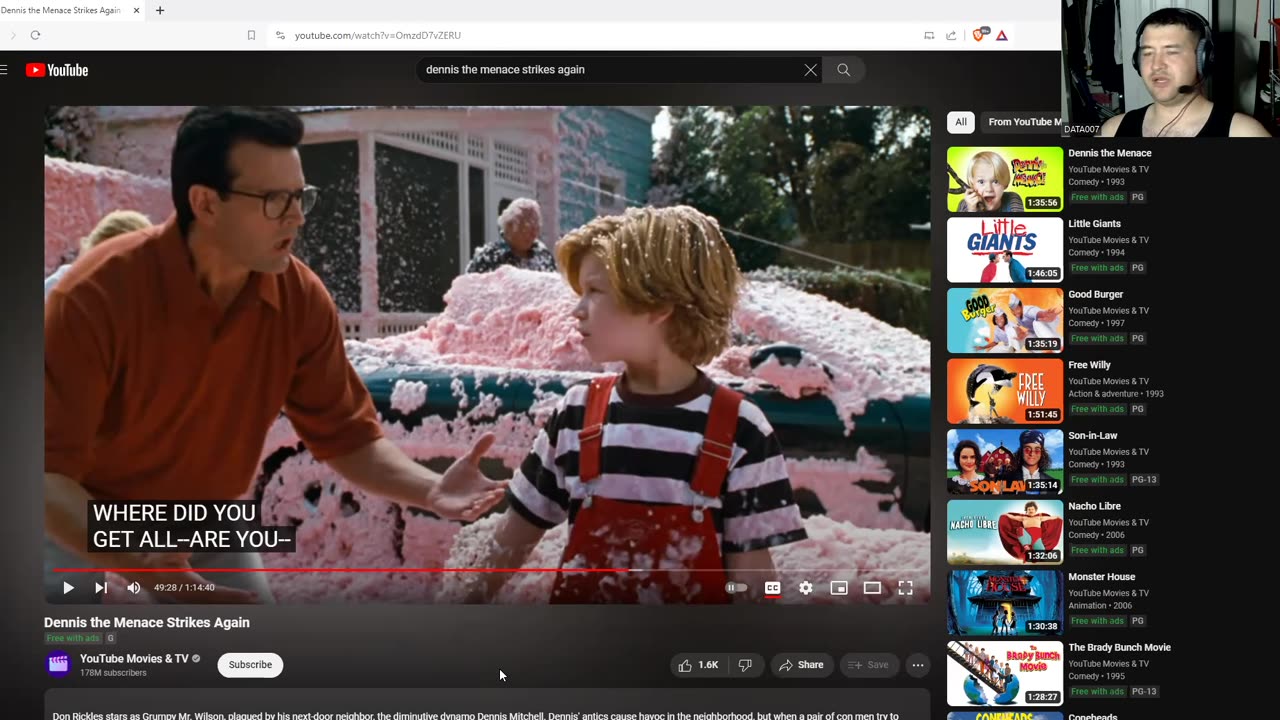This screenshot has height=720, width=1280.
Task: Play the video
Action: [x=68, y=588]
